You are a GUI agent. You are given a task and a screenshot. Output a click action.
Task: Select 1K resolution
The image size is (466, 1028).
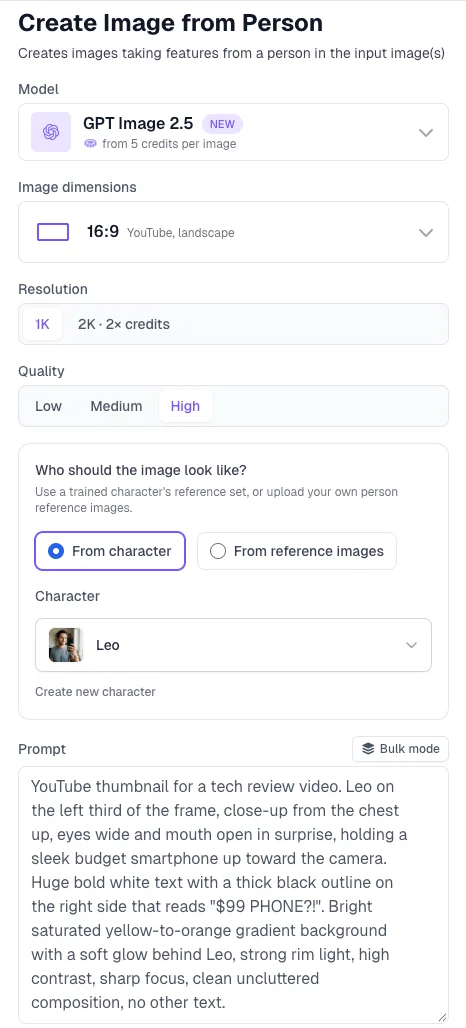tap(43, 324)
